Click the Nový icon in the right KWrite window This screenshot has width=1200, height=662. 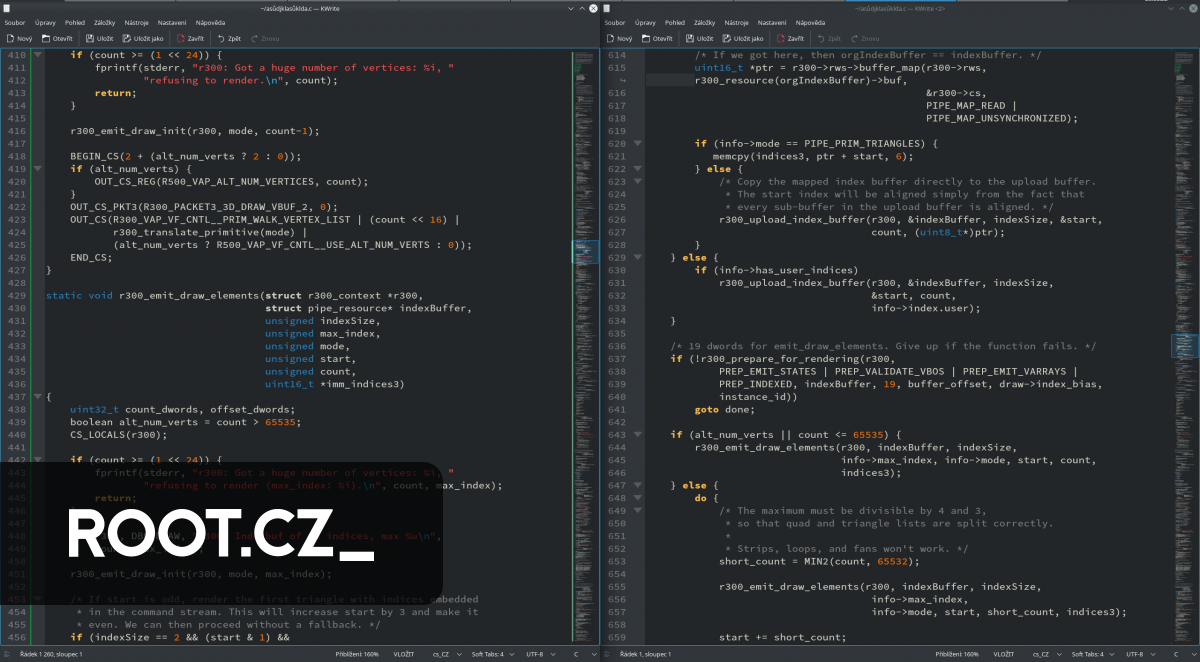coord(622,38)
